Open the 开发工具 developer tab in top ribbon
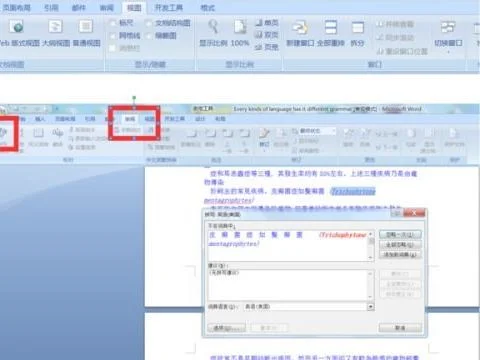Viewport: 480px width, 360px height. pos(169,7)
